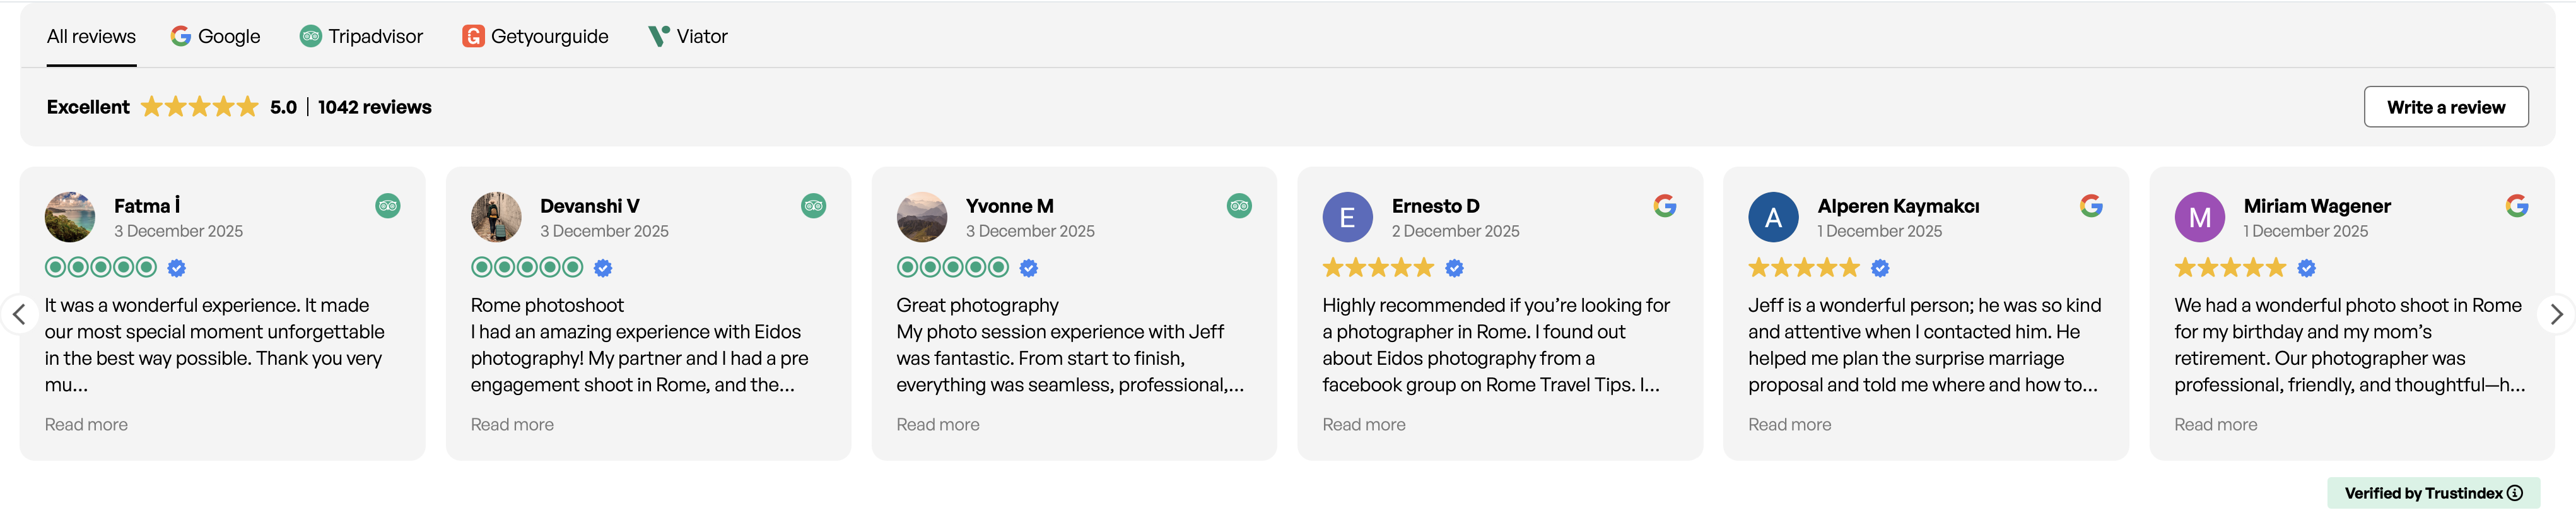Advance the carousel with the right arrow

click(x=2556, y=313)
